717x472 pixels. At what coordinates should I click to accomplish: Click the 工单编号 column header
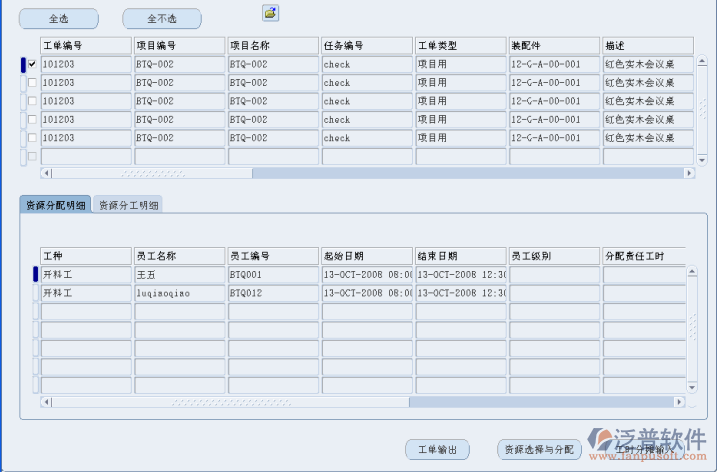coord(85,46)
